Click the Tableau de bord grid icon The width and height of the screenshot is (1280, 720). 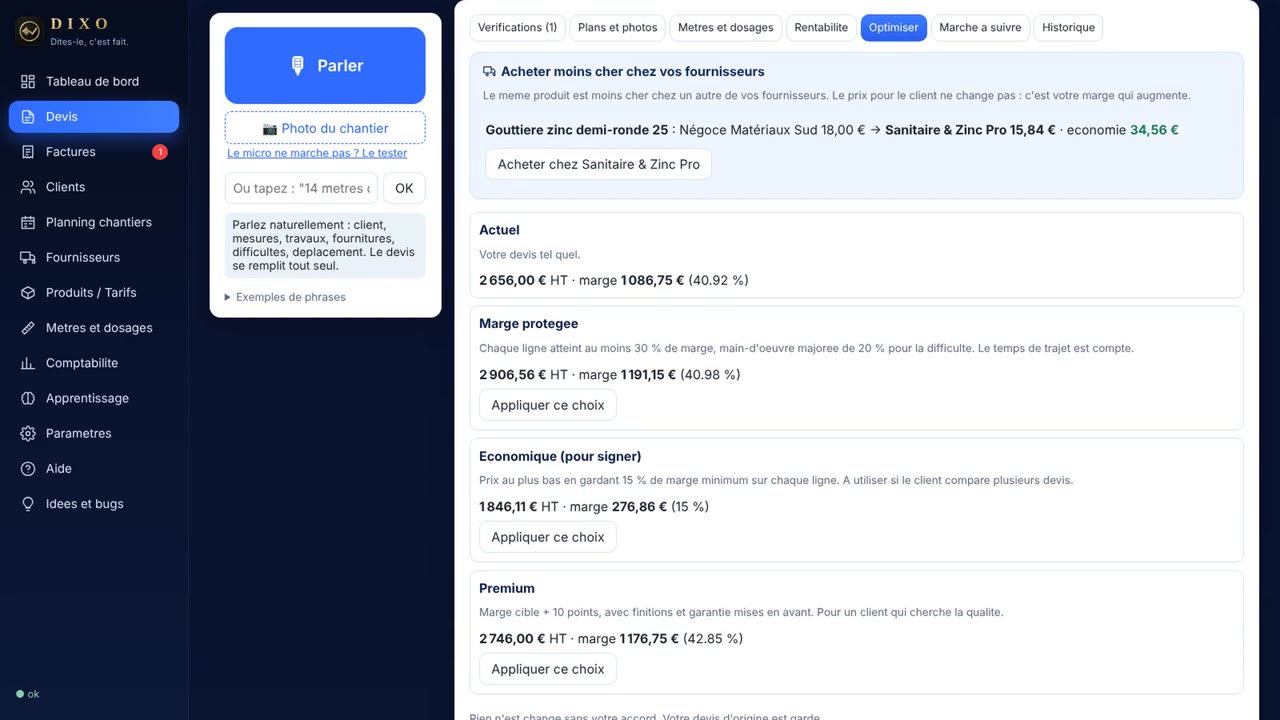click(28, 81)
